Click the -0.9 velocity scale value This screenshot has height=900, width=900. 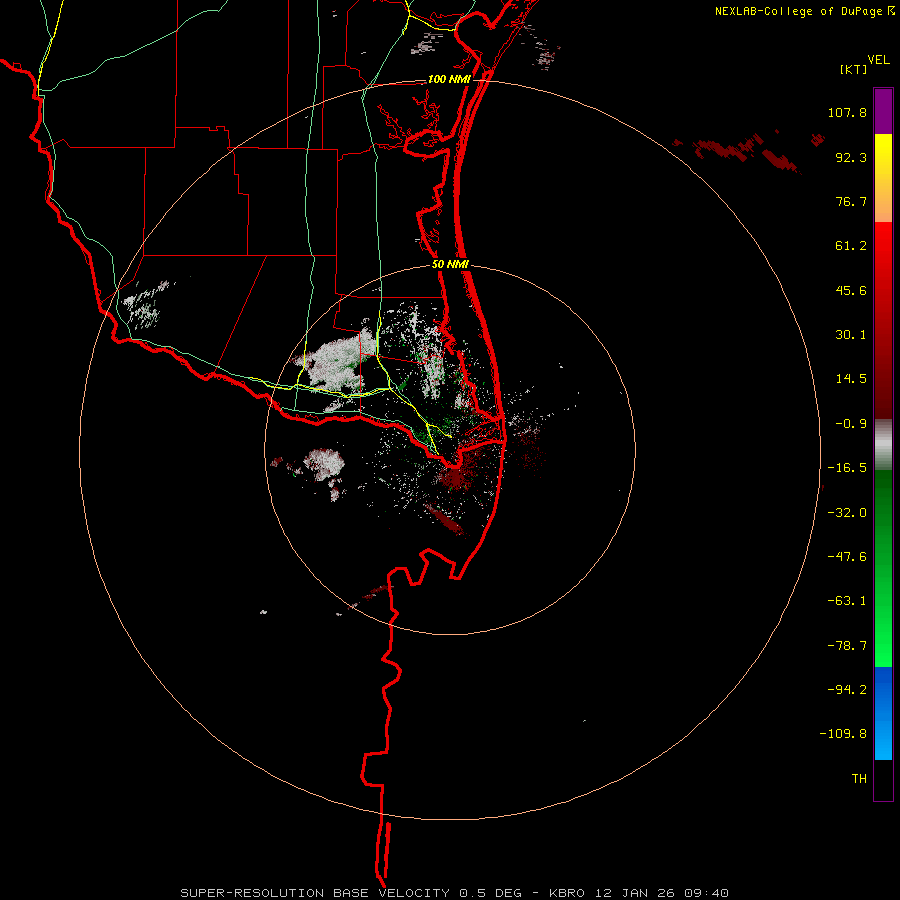click(851, 424)
